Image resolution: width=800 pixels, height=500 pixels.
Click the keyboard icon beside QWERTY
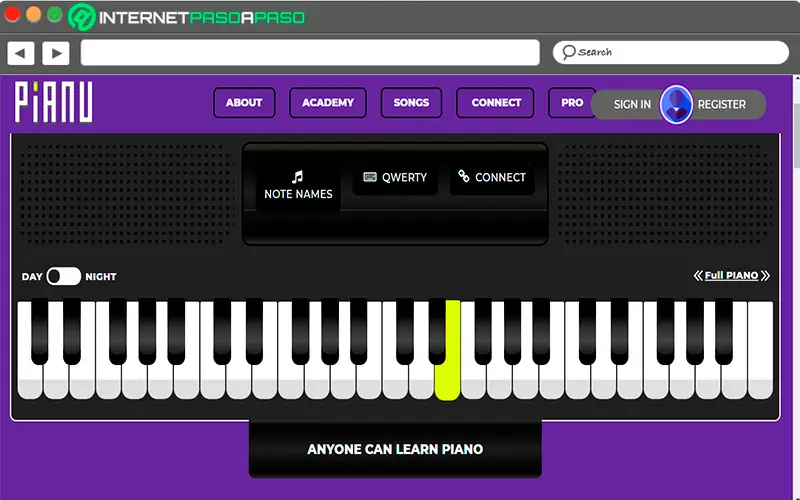(370, 177)
